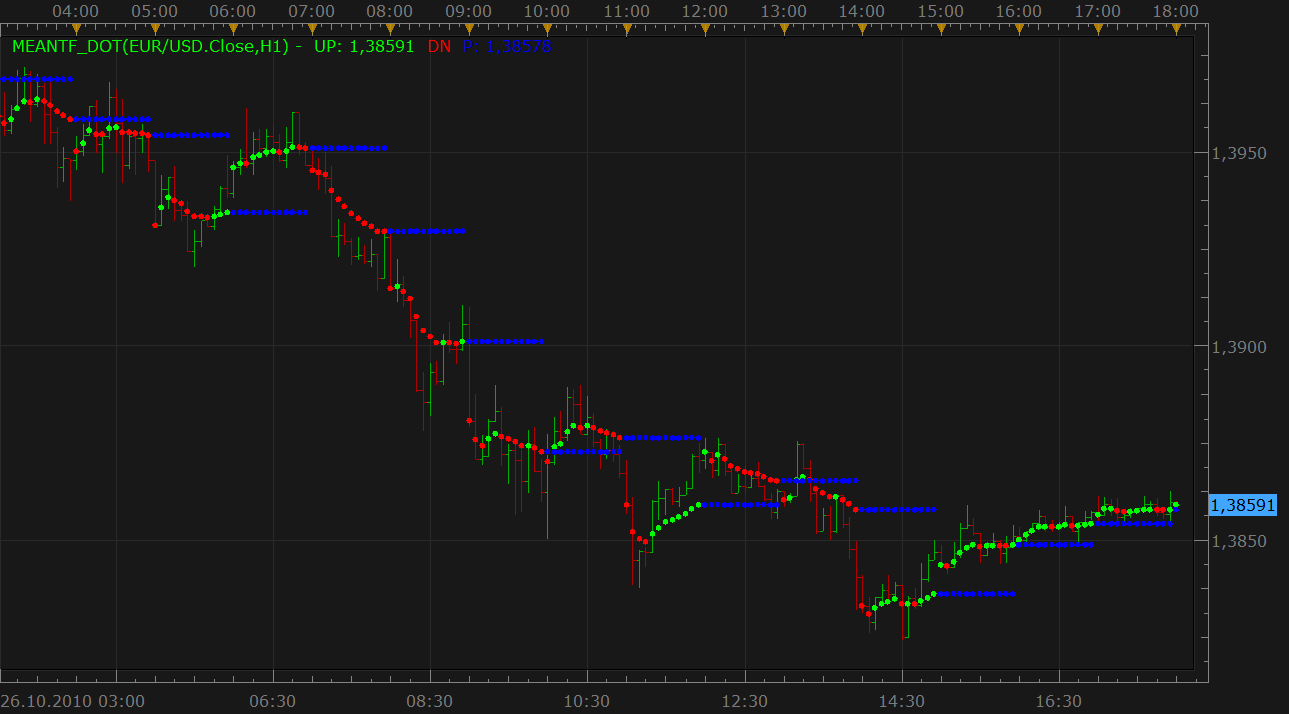The height and width of the screenshot is (714, 1289).
Task: Click the 06:30 bottom axis label
Action: click(272, 700)
